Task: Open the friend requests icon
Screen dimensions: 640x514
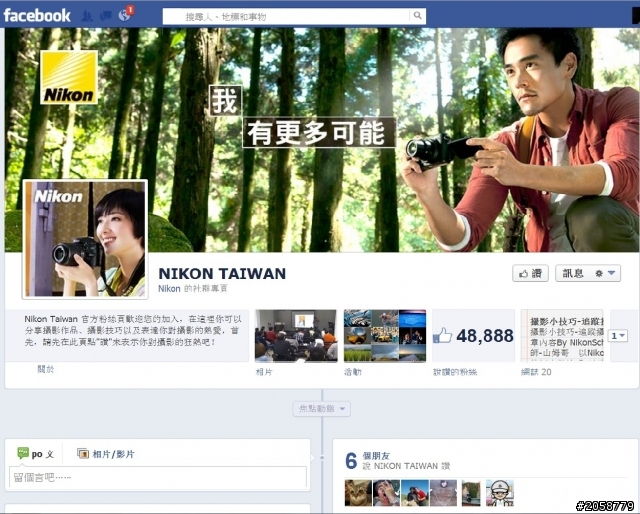Action: 86,16
